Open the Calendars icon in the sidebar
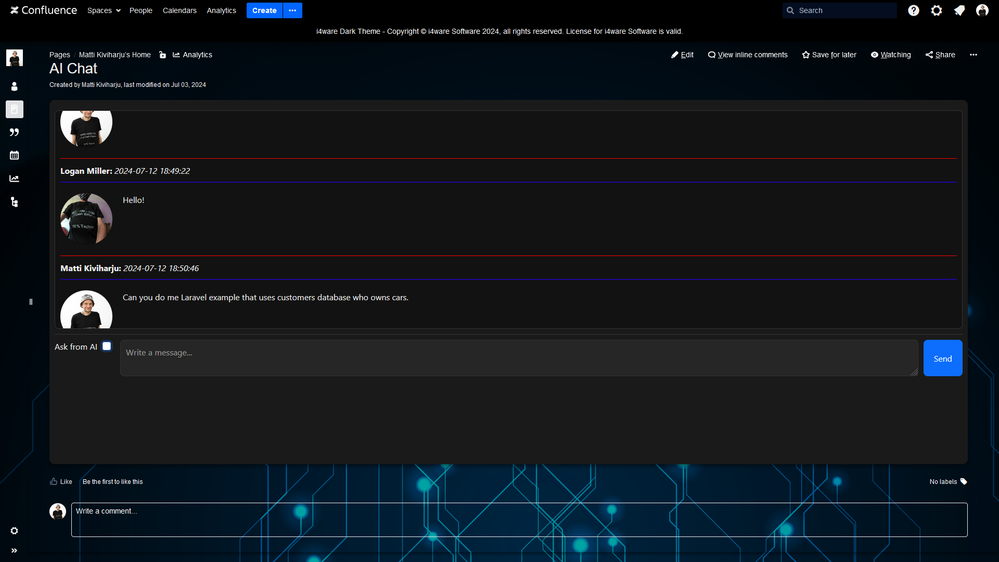 pyautogui.click(x=14, y=155)
